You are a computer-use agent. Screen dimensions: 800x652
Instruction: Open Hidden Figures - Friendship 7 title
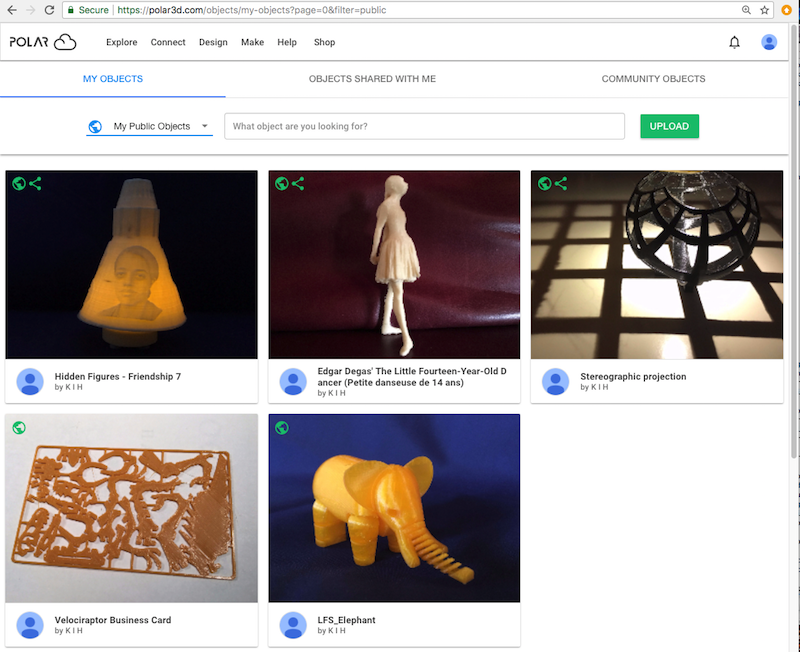(x=118, y=377)
